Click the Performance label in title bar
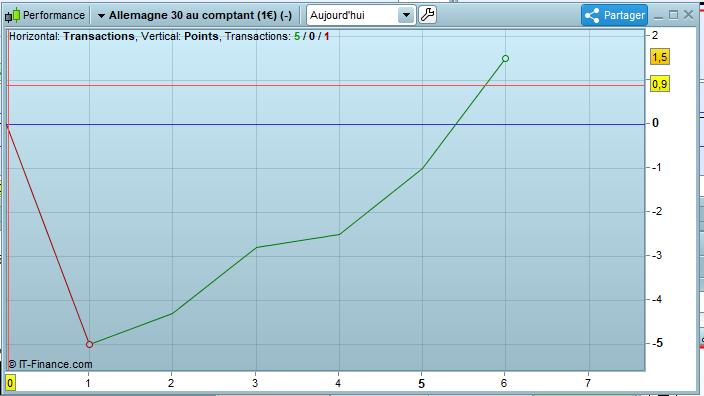This screenshot has width=704, height=396. (54, 15)
